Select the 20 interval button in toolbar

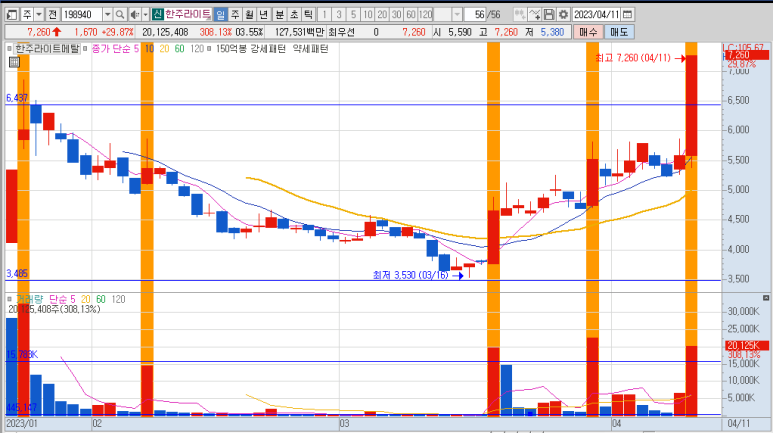point(382,14)
